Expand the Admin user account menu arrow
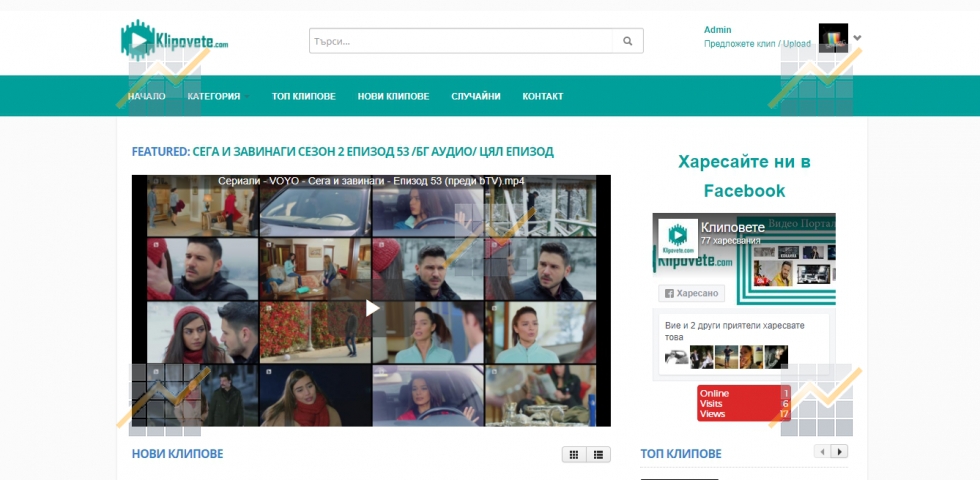The height and width of the screenshot is (480, 980). tap(857, 38)
